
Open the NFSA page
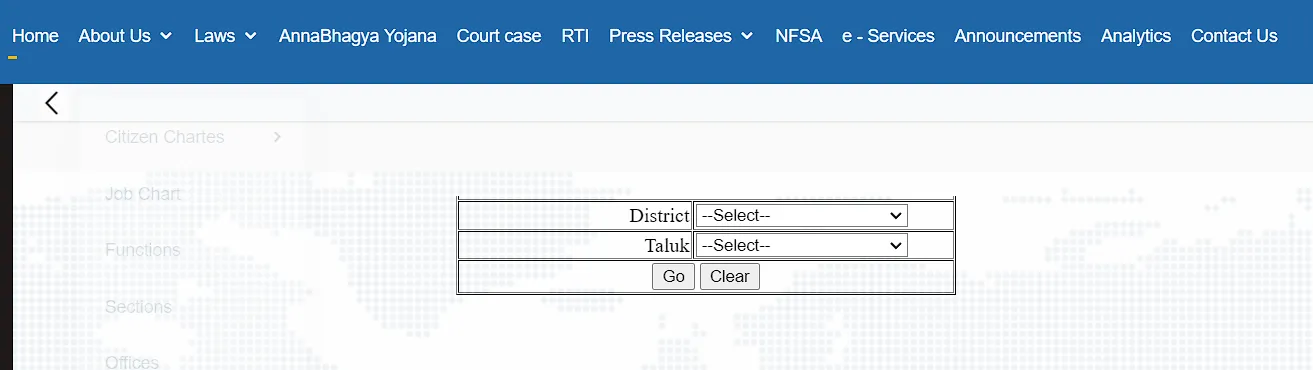pos(798,36)
